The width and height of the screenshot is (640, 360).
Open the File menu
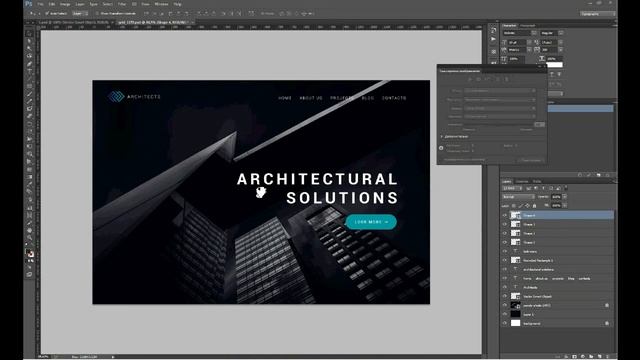point(40,4)
